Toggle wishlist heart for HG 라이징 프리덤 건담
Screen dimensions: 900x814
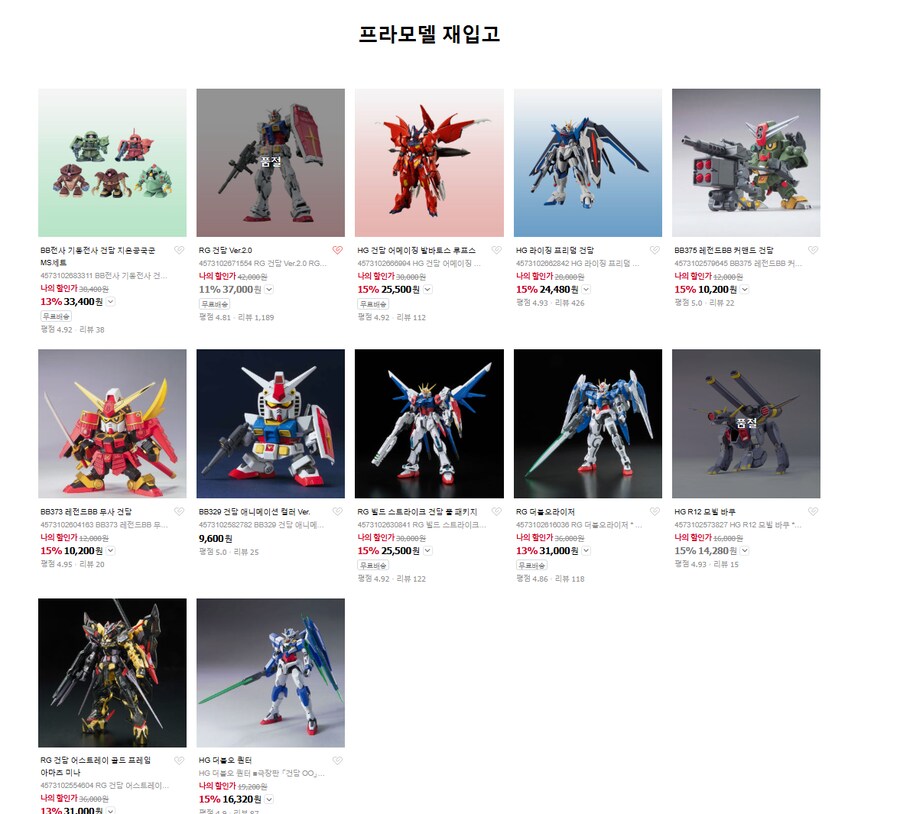(x=654, y=250)
